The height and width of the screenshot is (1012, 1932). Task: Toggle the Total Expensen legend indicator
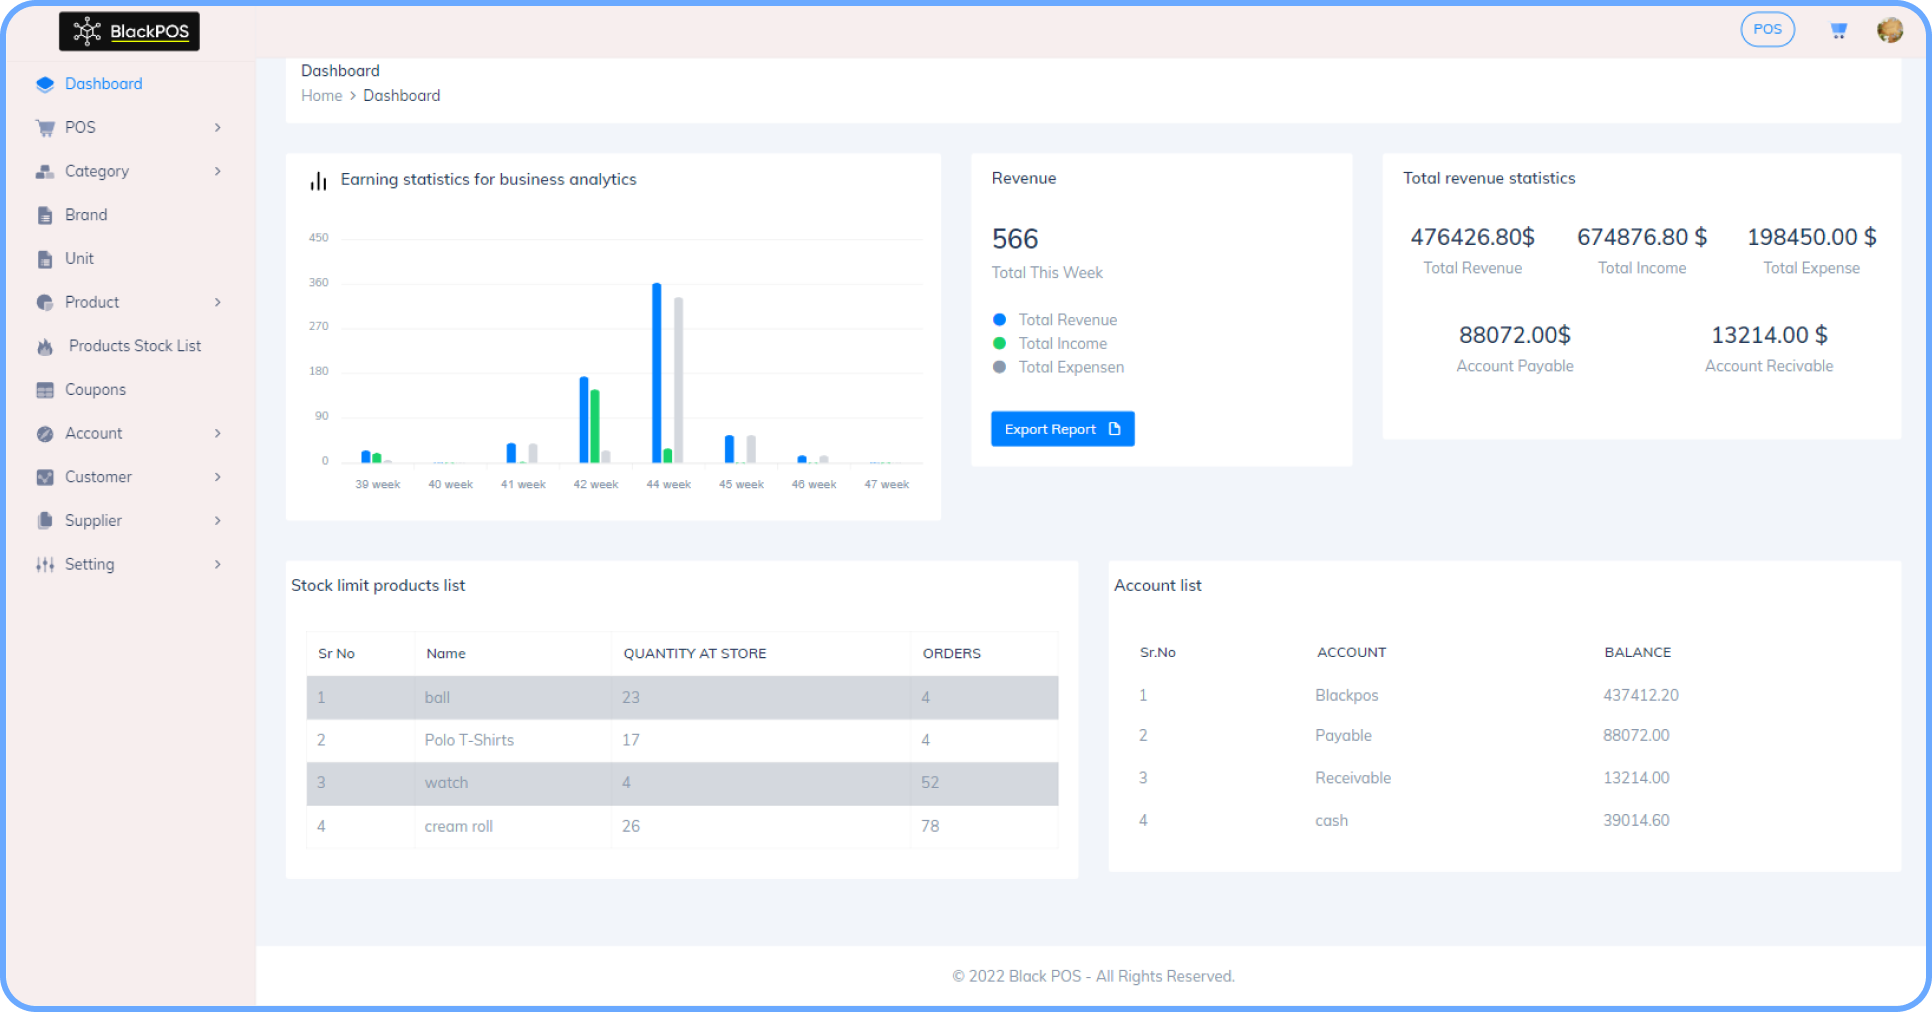click(x=1000, y=367)
